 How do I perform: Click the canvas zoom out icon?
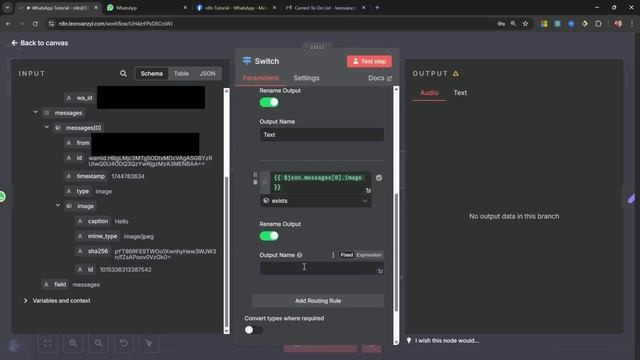(98, 343)
